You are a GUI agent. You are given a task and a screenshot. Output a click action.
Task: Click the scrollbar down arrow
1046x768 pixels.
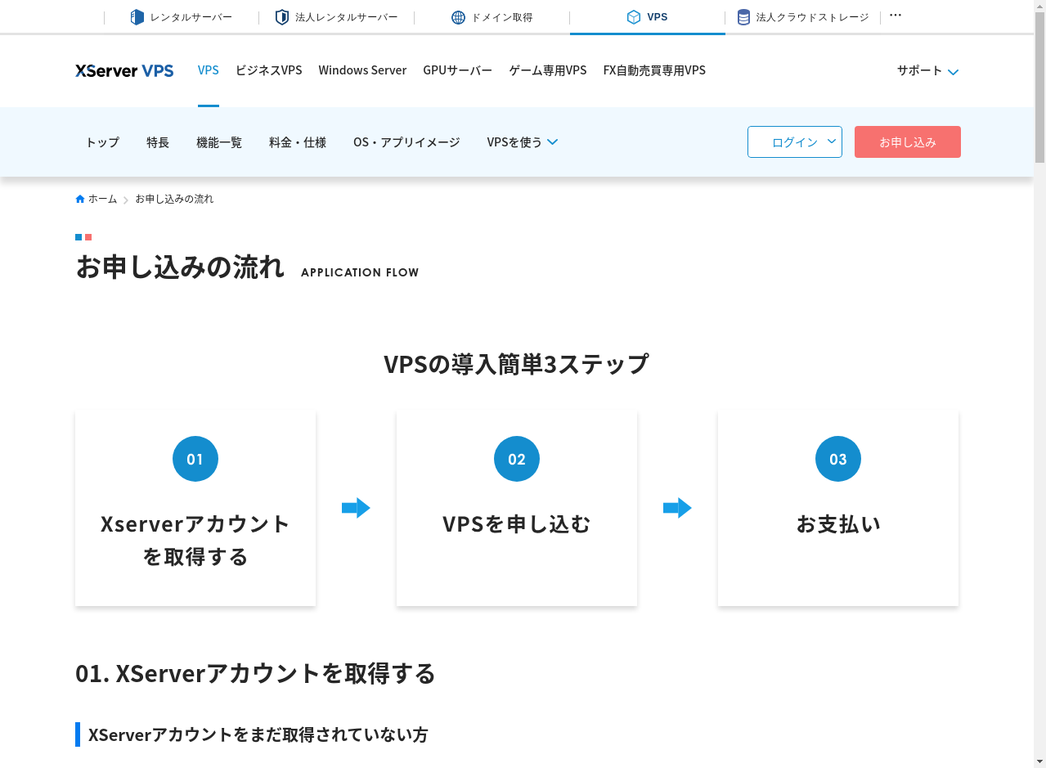point(1039,761)
